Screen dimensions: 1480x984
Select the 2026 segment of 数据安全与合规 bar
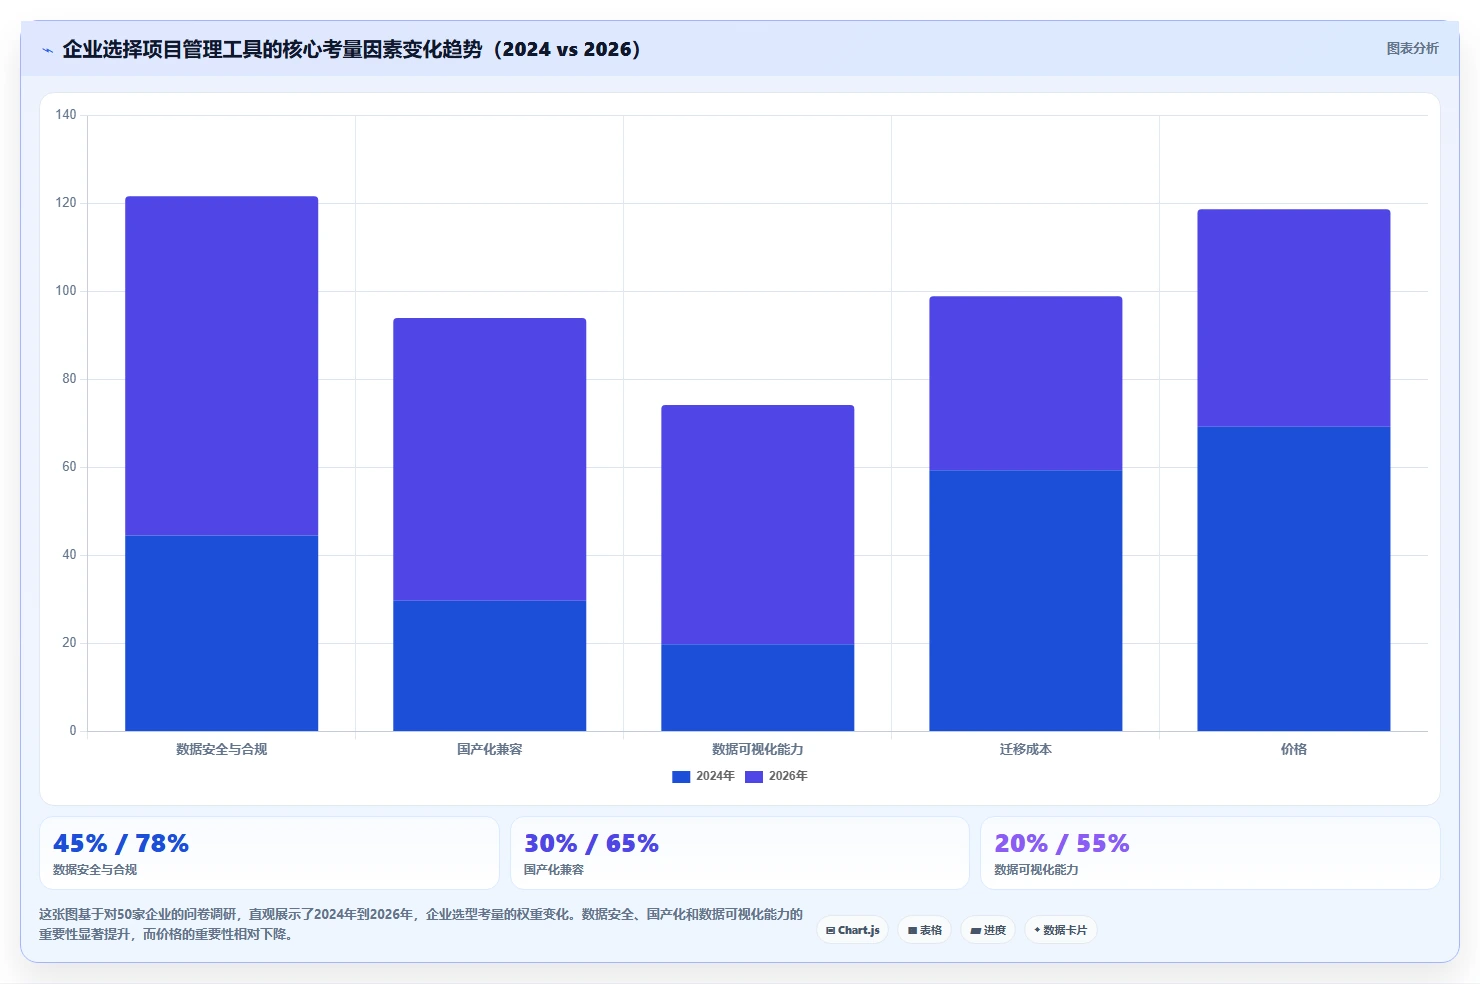coord(222,366)
